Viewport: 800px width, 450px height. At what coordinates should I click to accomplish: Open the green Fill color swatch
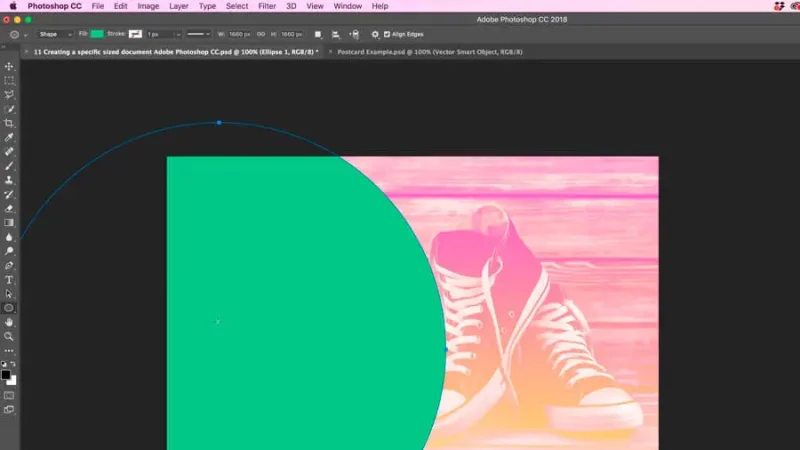coord(97,34)
